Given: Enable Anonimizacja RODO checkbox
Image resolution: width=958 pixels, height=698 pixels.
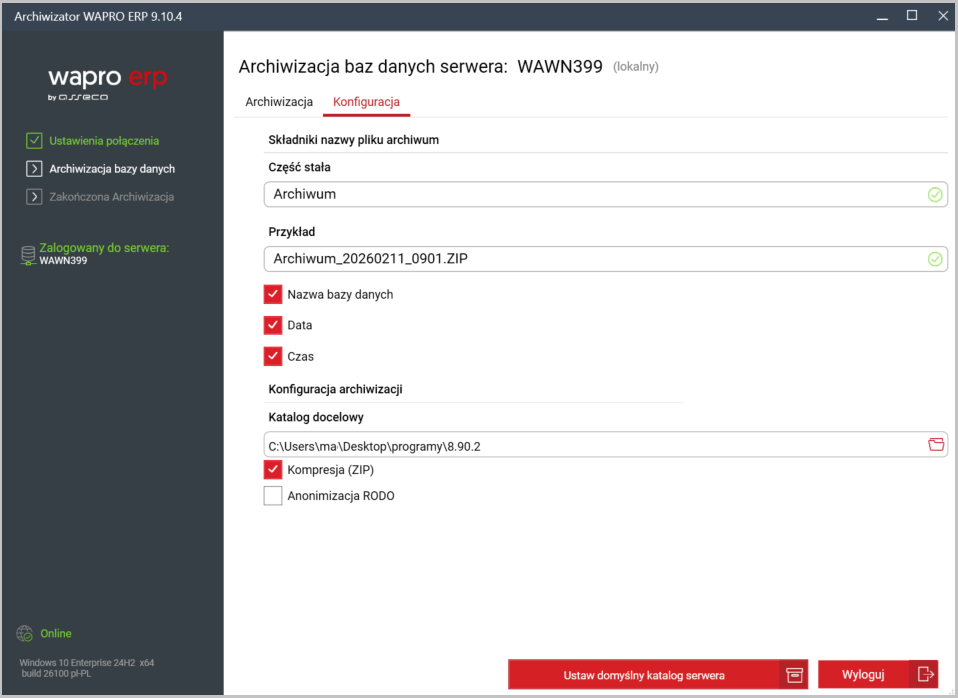Looking at the screenshot, I should (x=273, y=496).
